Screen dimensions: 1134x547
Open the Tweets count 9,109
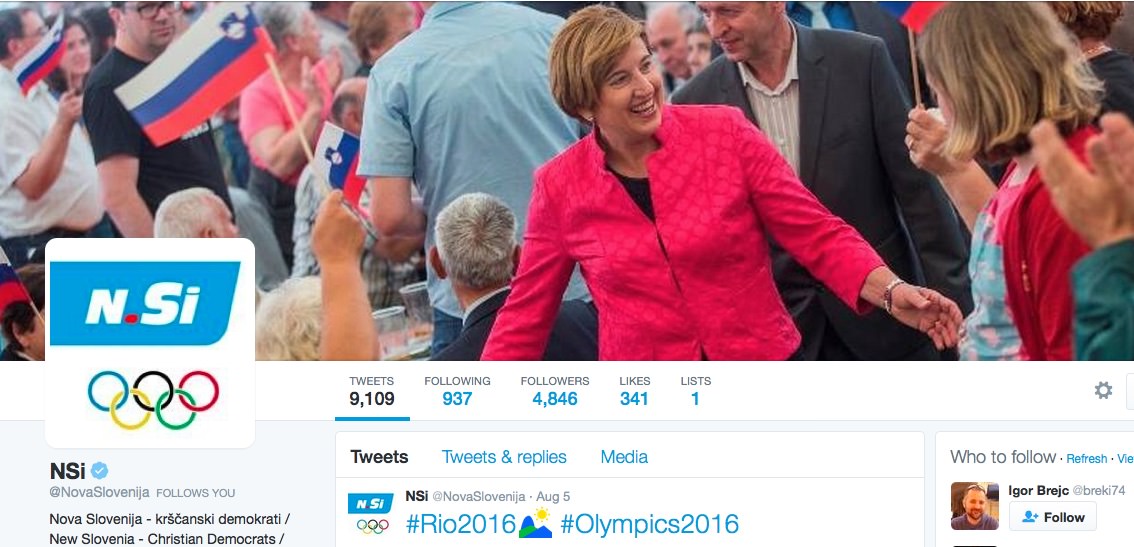coord(372,391)
